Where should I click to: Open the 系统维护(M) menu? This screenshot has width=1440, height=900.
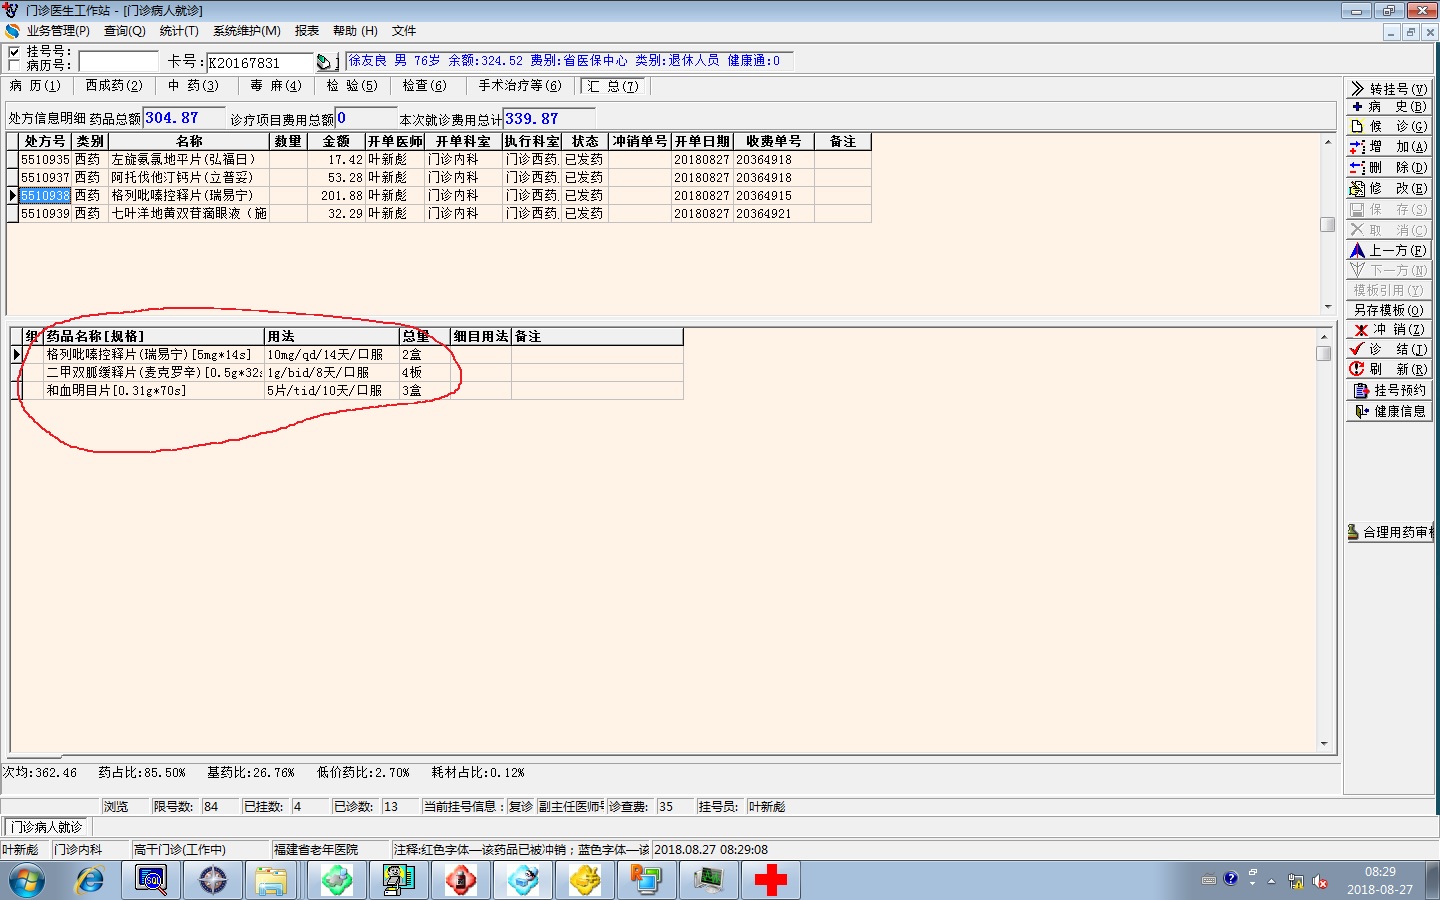247,31
